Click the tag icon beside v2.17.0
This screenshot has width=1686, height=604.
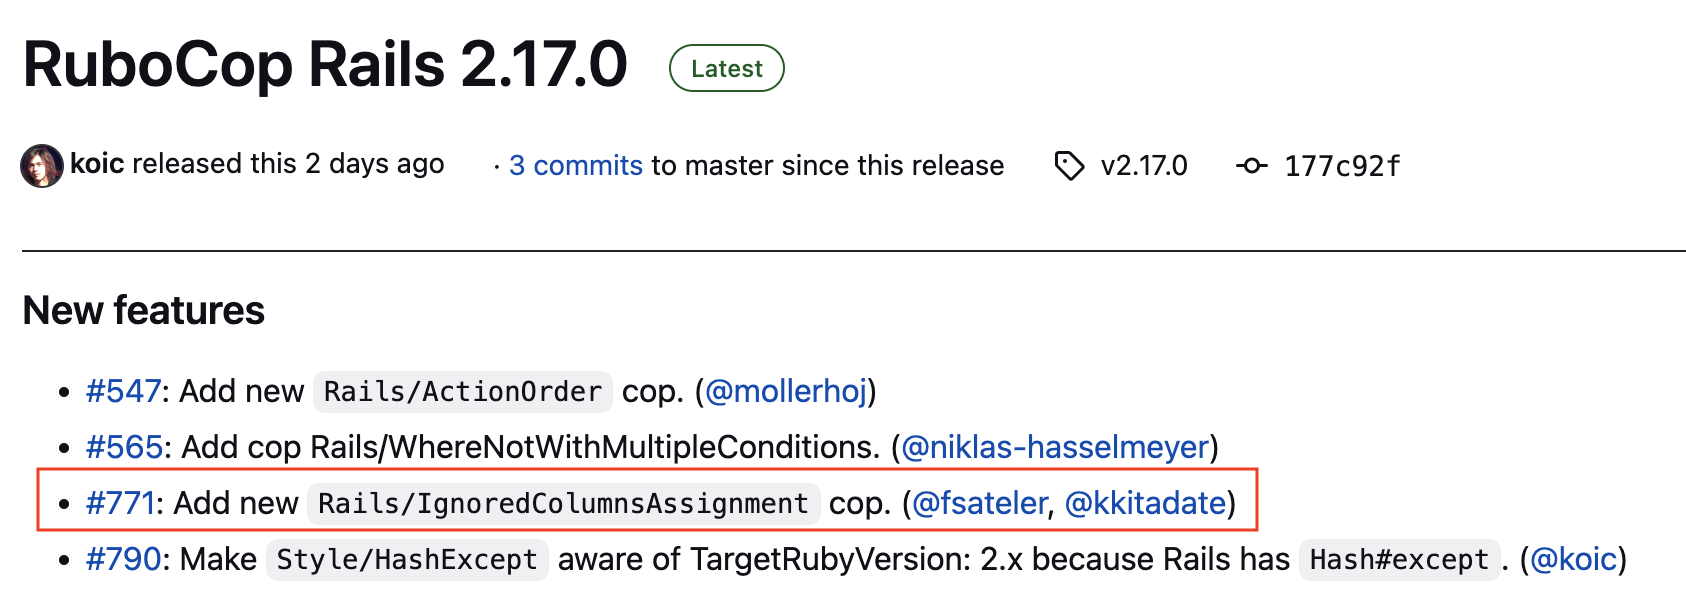pyautogui.click(x=1069, y=166)
